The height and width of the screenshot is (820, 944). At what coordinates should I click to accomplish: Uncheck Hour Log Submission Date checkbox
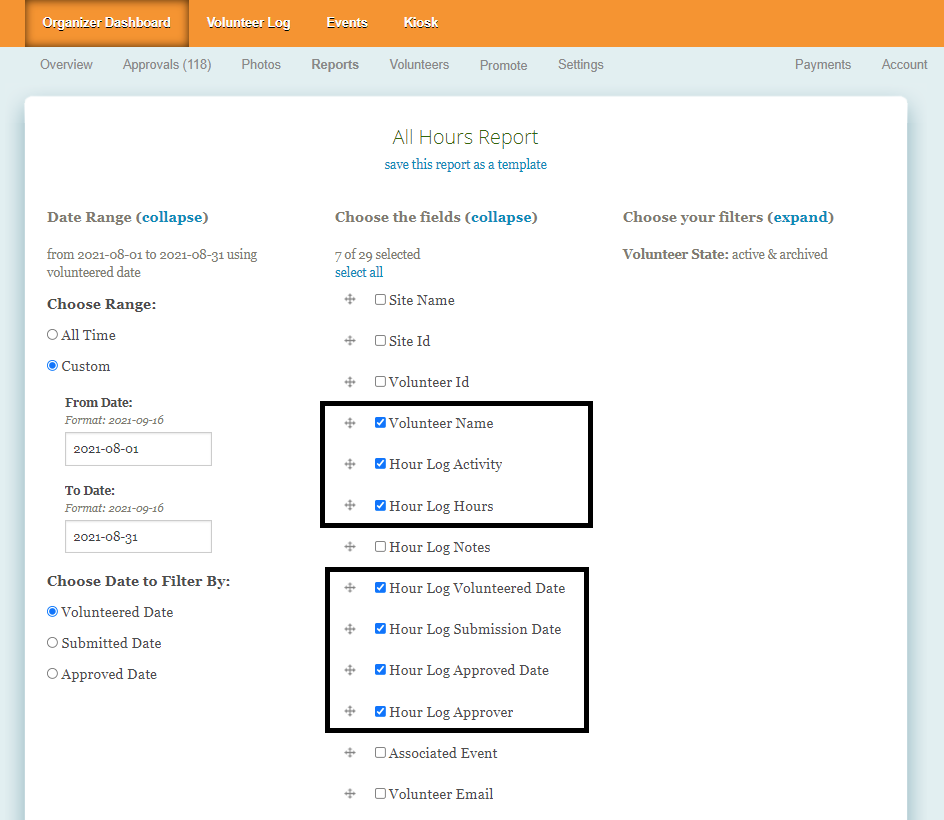(380, 628)
